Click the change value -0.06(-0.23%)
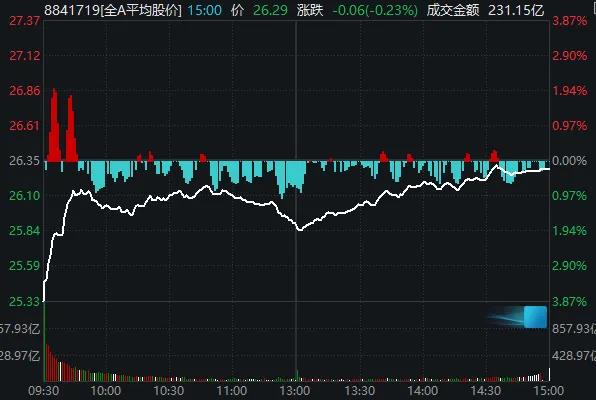This screenshot has width=596, height=400. 375,10
